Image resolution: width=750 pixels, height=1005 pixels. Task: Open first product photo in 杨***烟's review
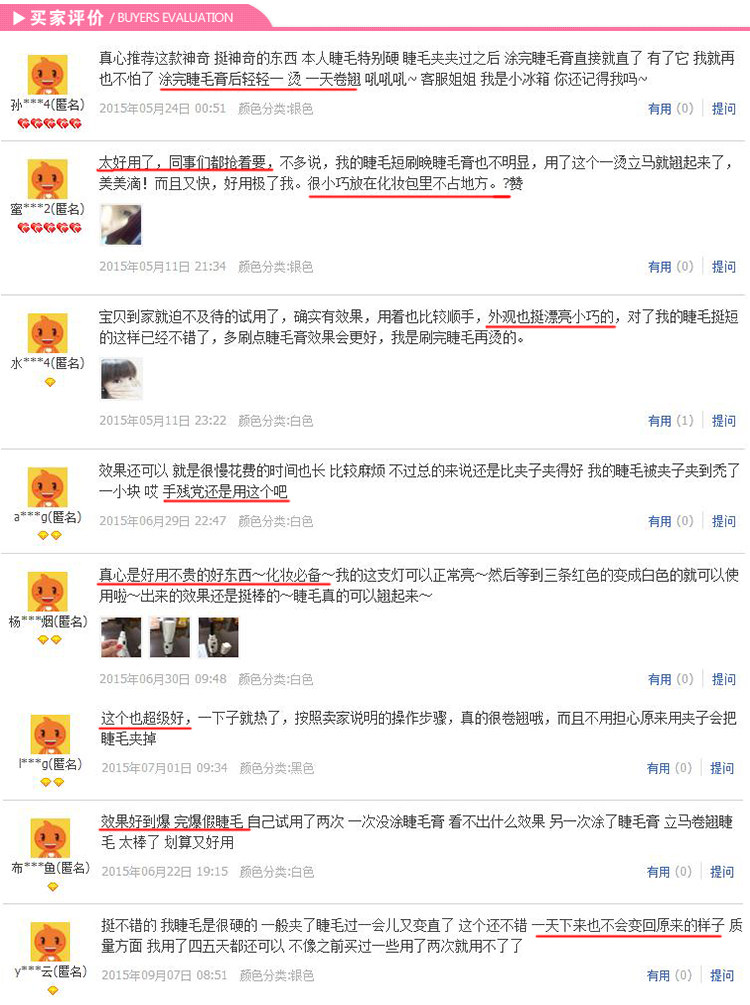pyautogui.click(x=121, y=637)
